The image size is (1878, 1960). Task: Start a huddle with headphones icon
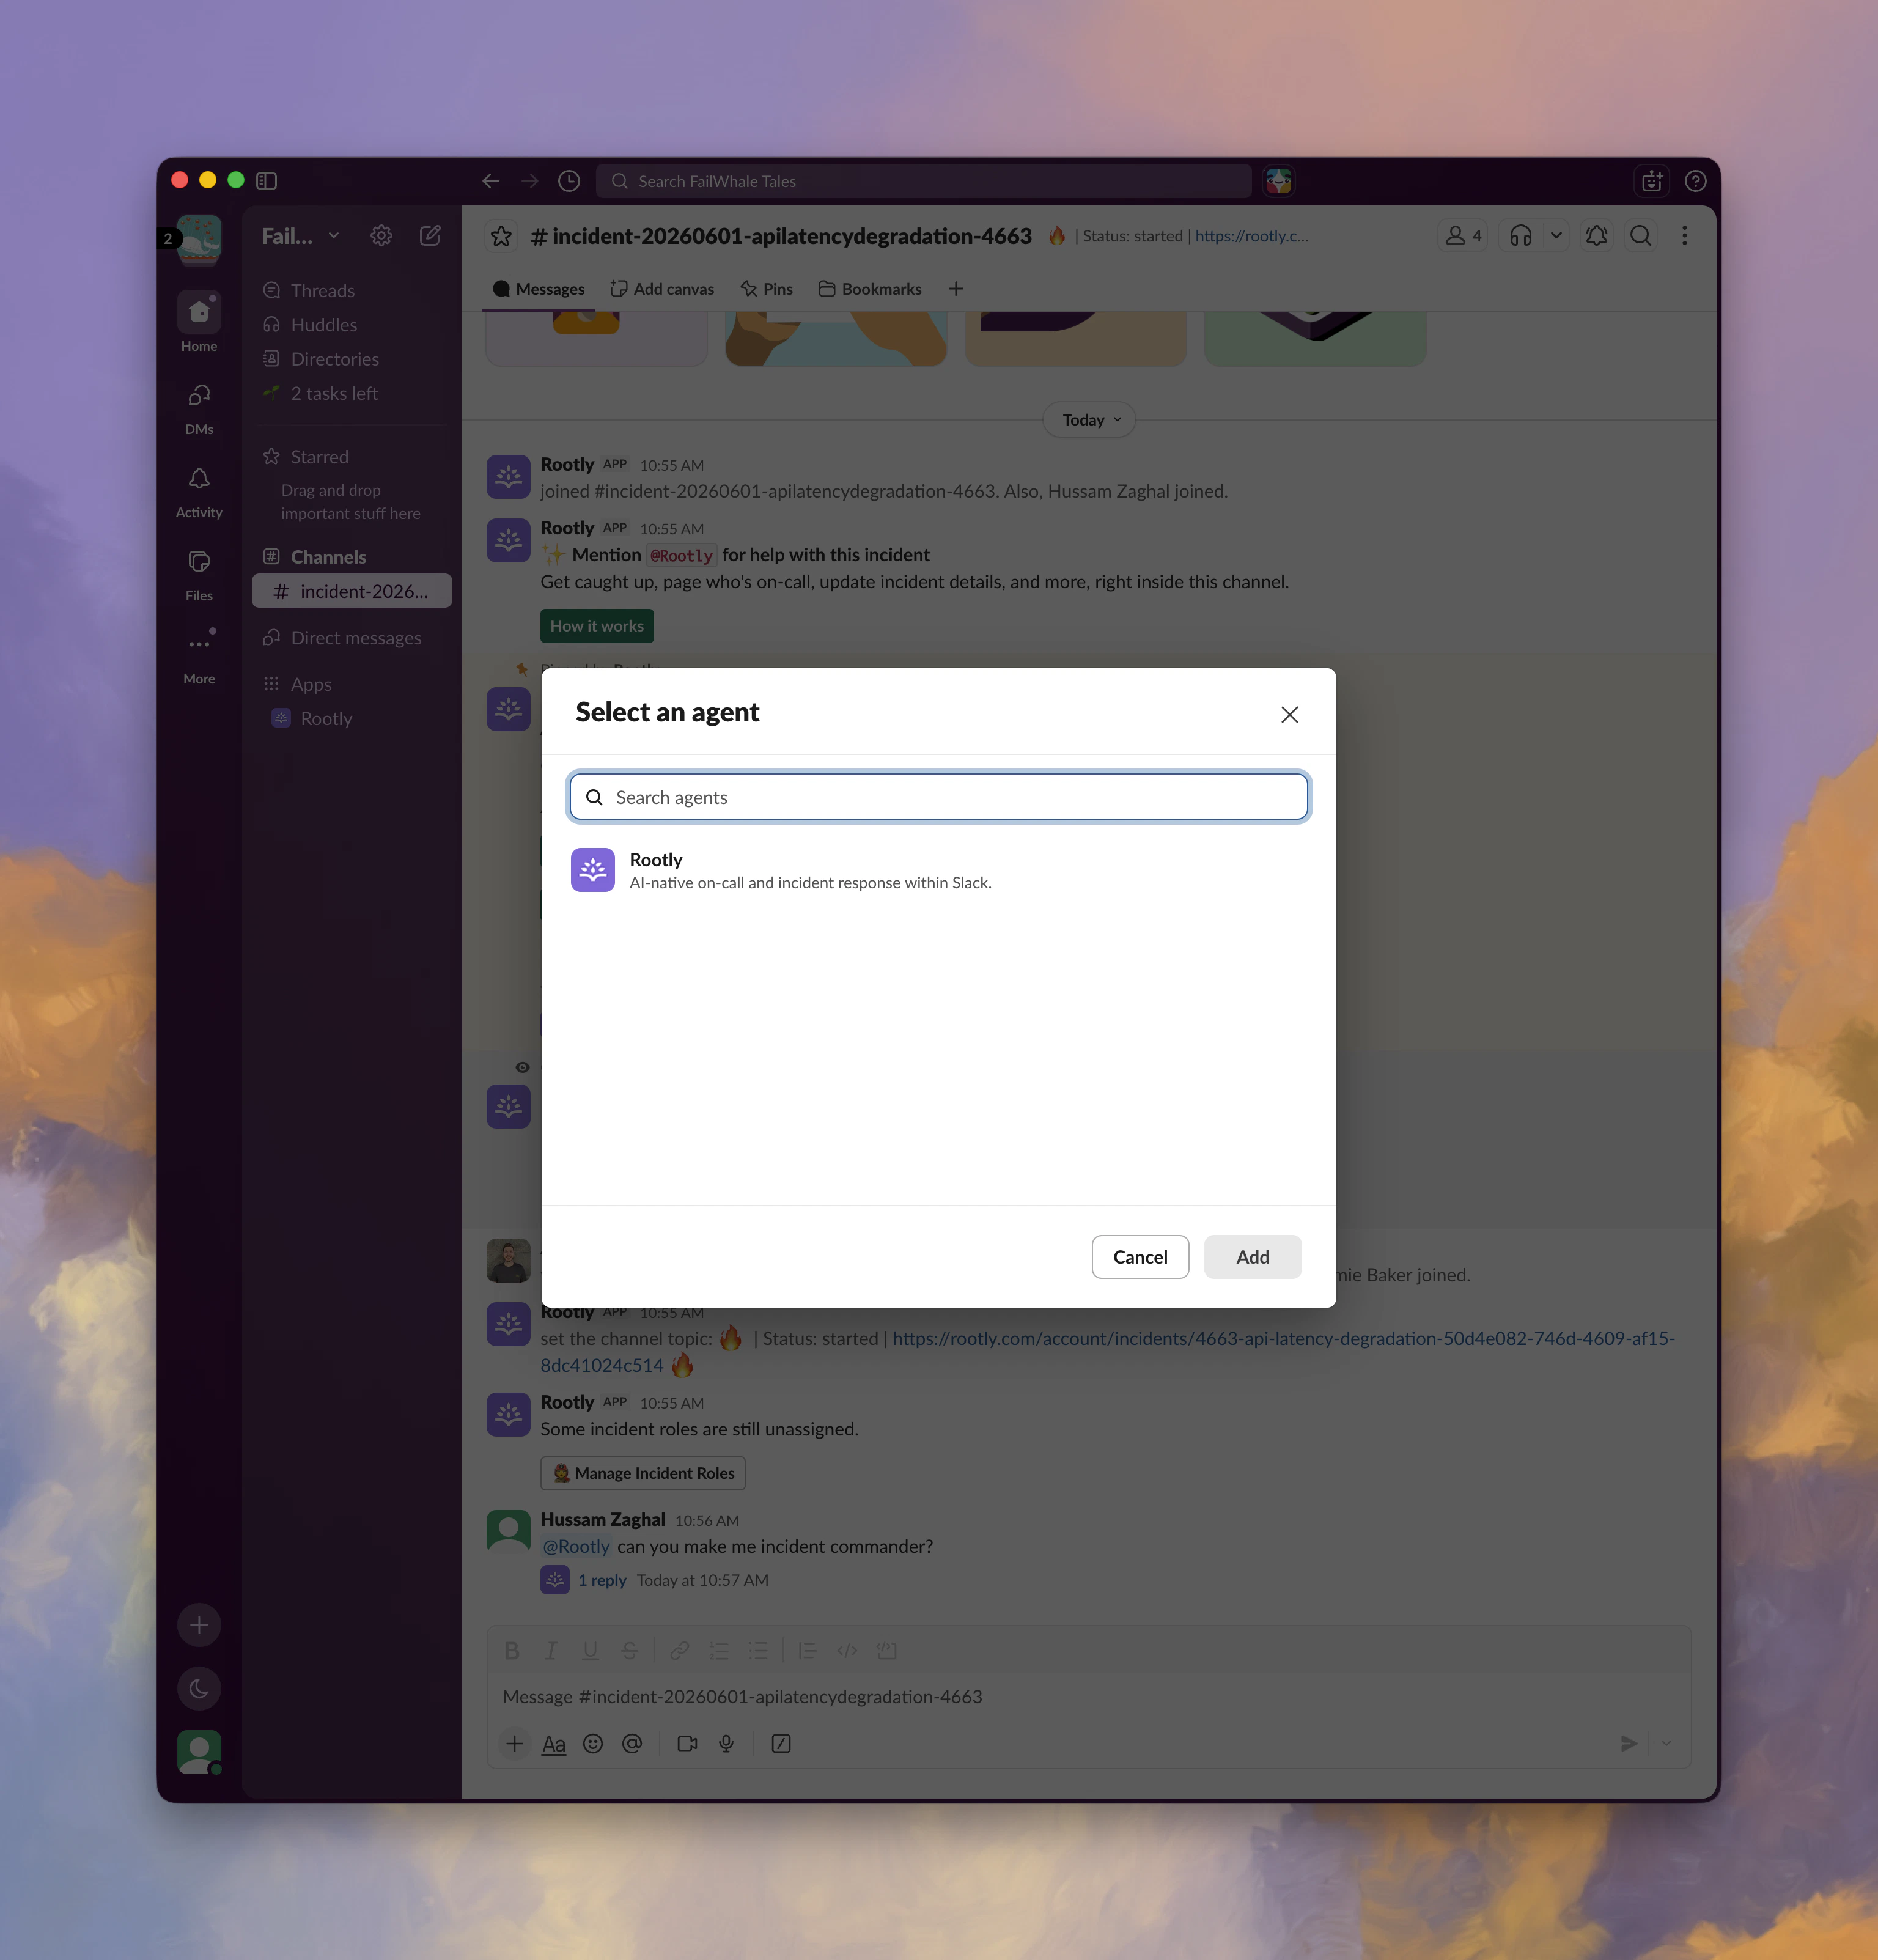(x=1520, y=236)
